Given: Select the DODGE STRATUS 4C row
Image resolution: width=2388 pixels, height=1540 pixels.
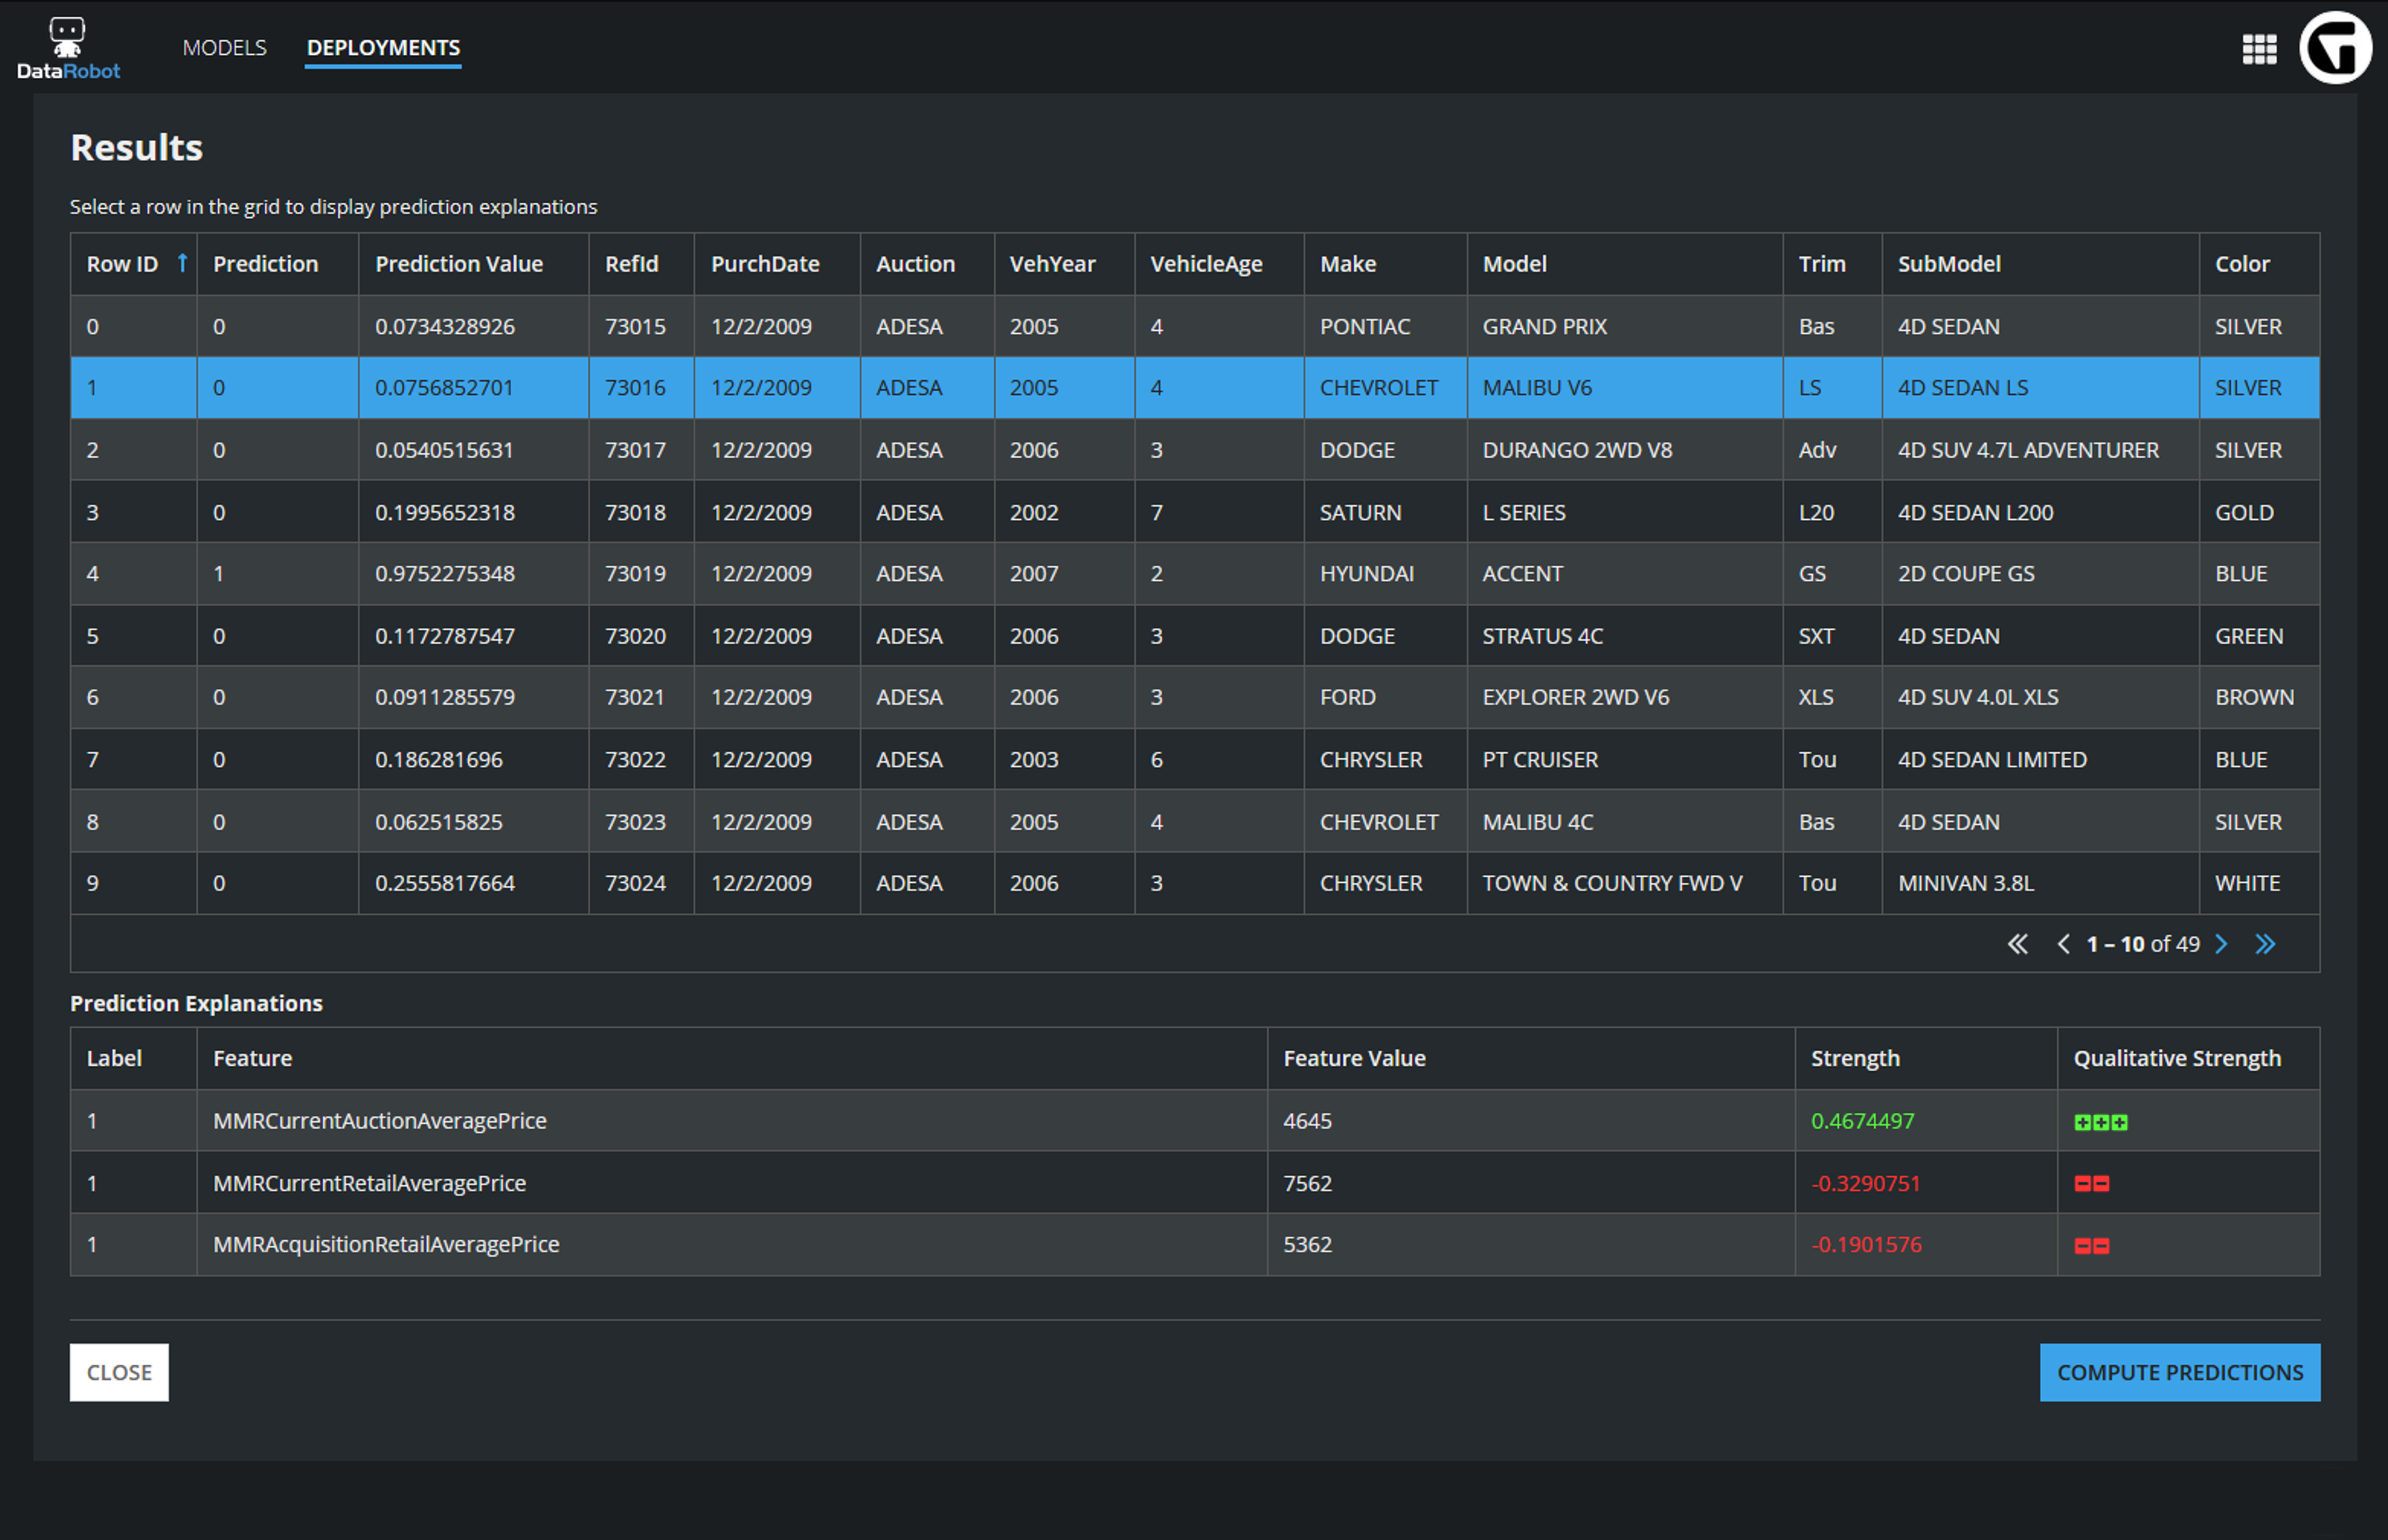Looking at the screenshot, I should [x=1195, y=636].
